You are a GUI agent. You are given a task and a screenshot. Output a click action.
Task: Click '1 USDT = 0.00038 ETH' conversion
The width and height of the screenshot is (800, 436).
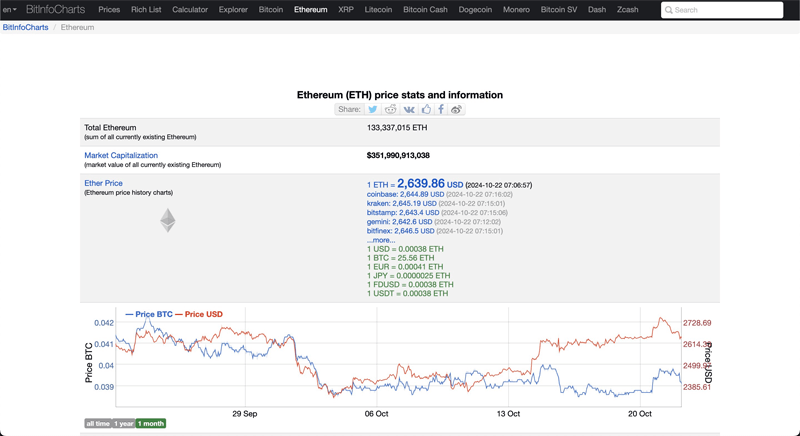(408, 294)
